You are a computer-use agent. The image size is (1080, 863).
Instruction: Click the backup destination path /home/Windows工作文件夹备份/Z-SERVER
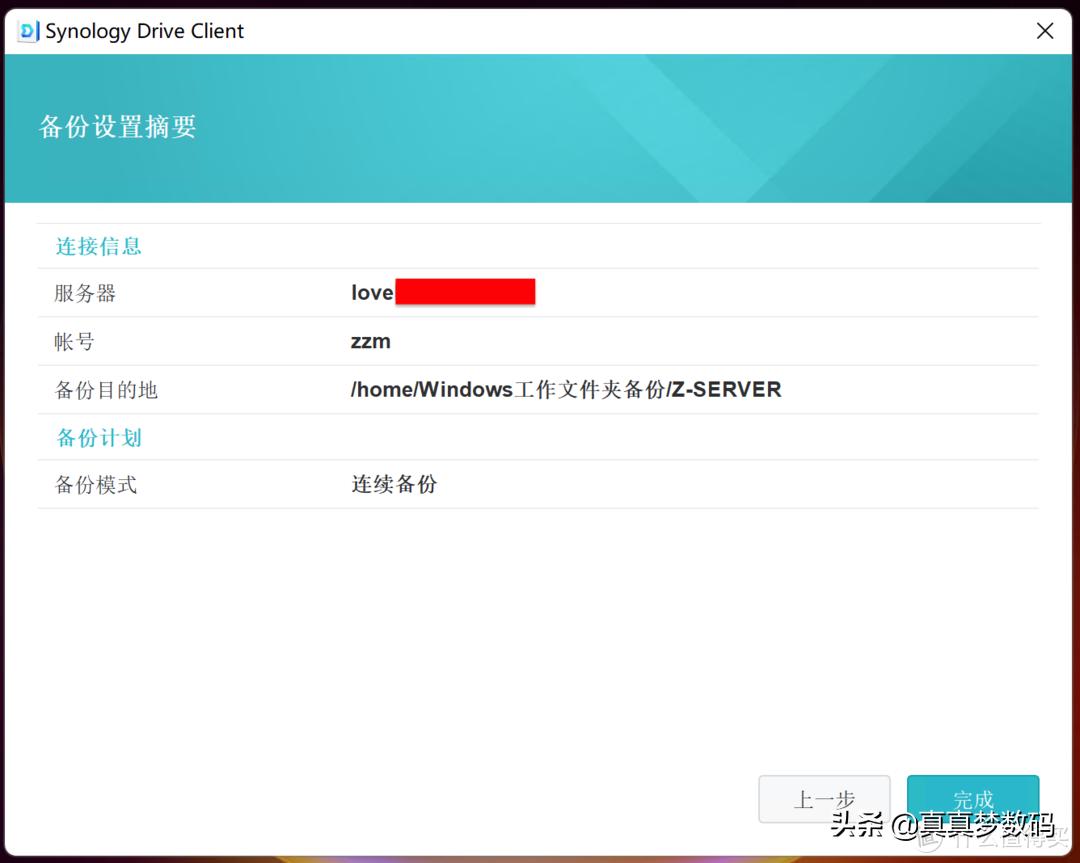click(565, 389)
